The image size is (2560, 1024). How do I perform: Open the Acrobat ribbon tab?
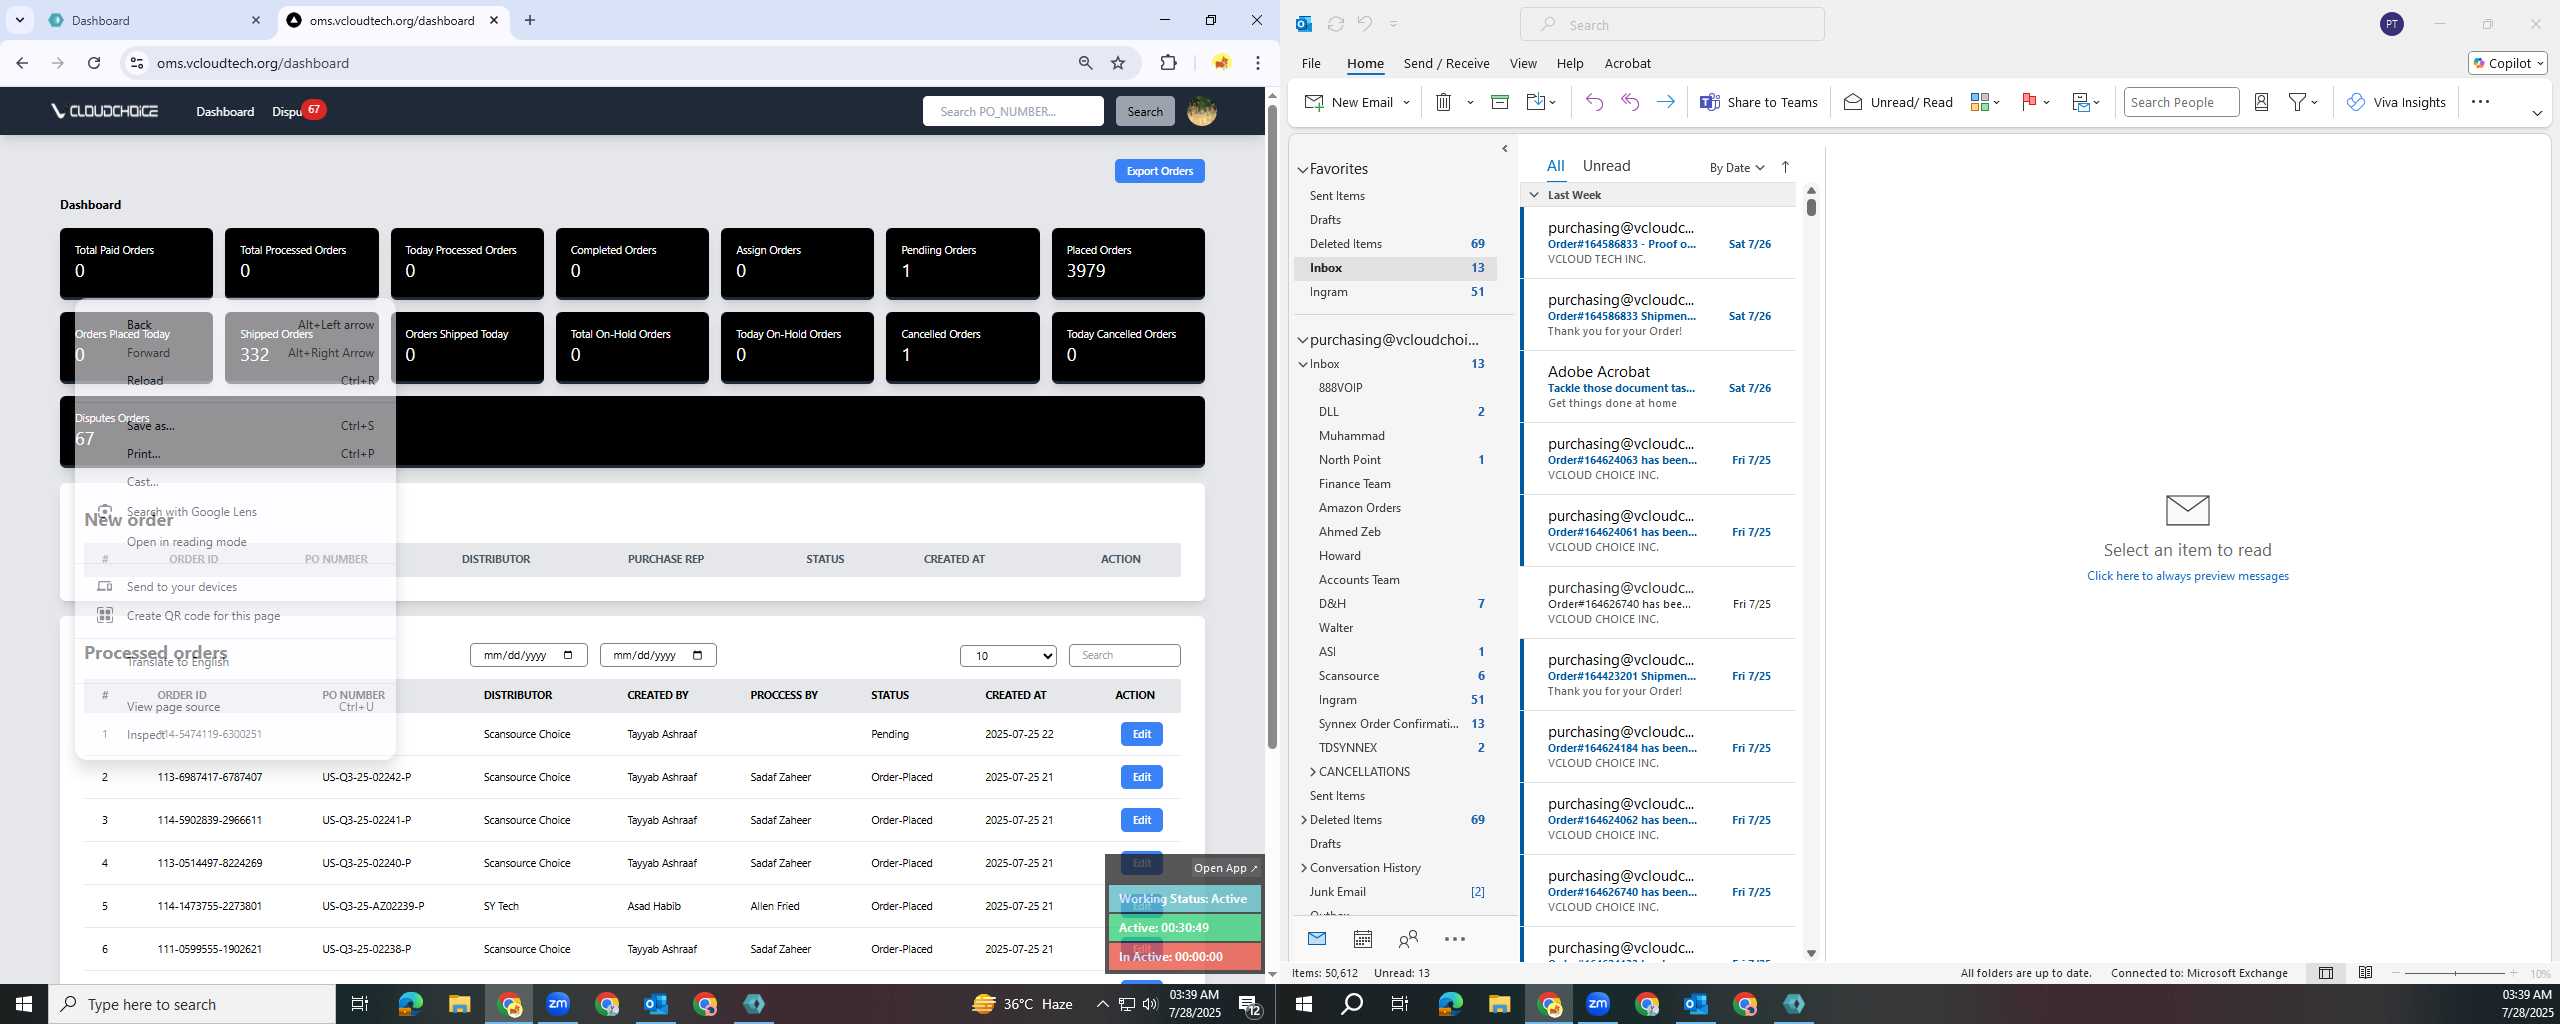(1627, 63)
